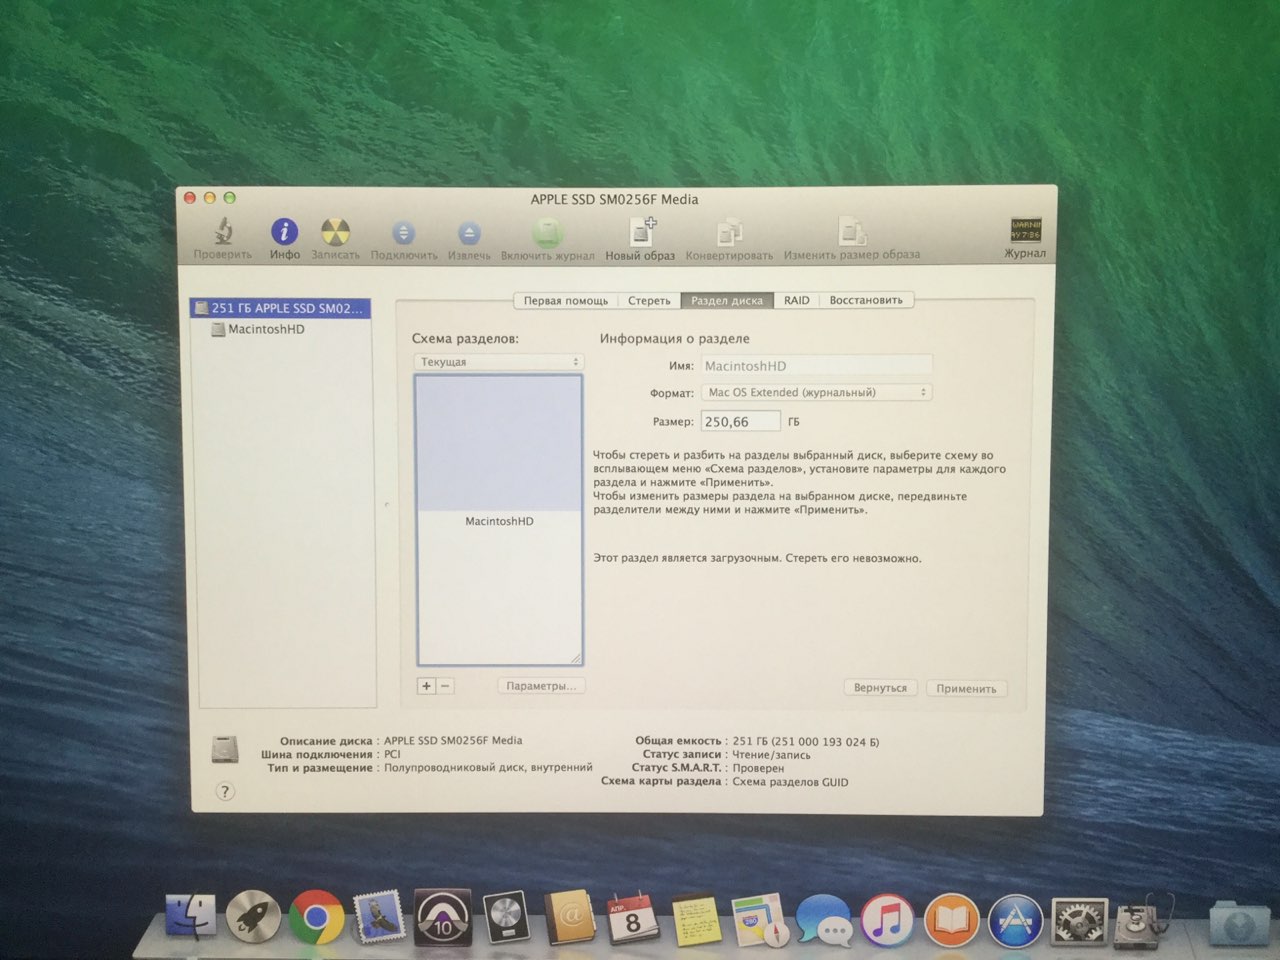Open Mail stamp icon in Dock
This screenshot has width=1280, height=960.
379,916
